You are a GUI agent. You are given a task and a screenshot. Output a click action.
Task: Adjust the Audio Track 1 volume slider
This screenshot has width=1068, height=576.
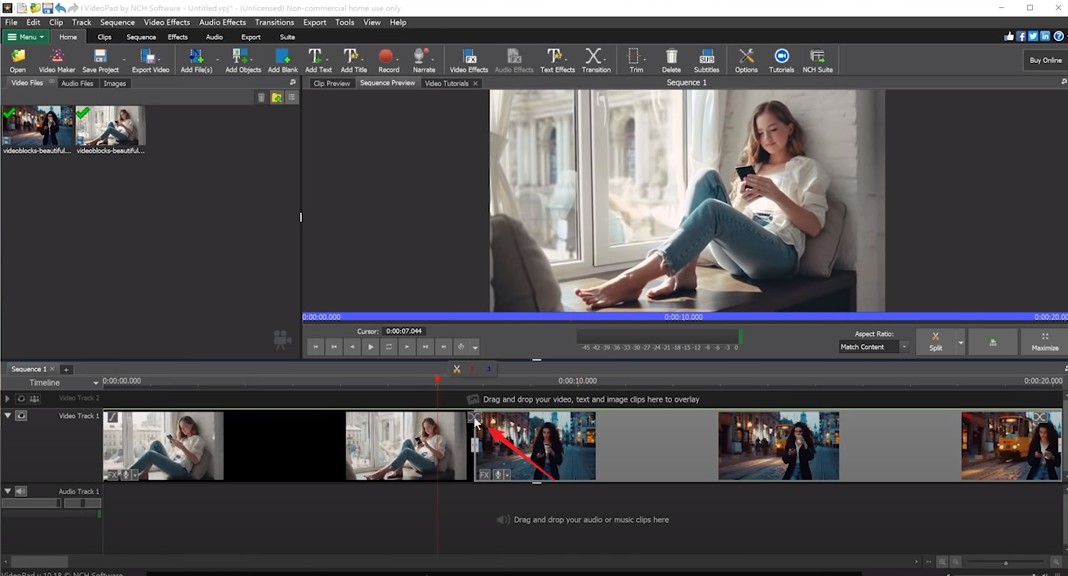[x=31, y=503]
